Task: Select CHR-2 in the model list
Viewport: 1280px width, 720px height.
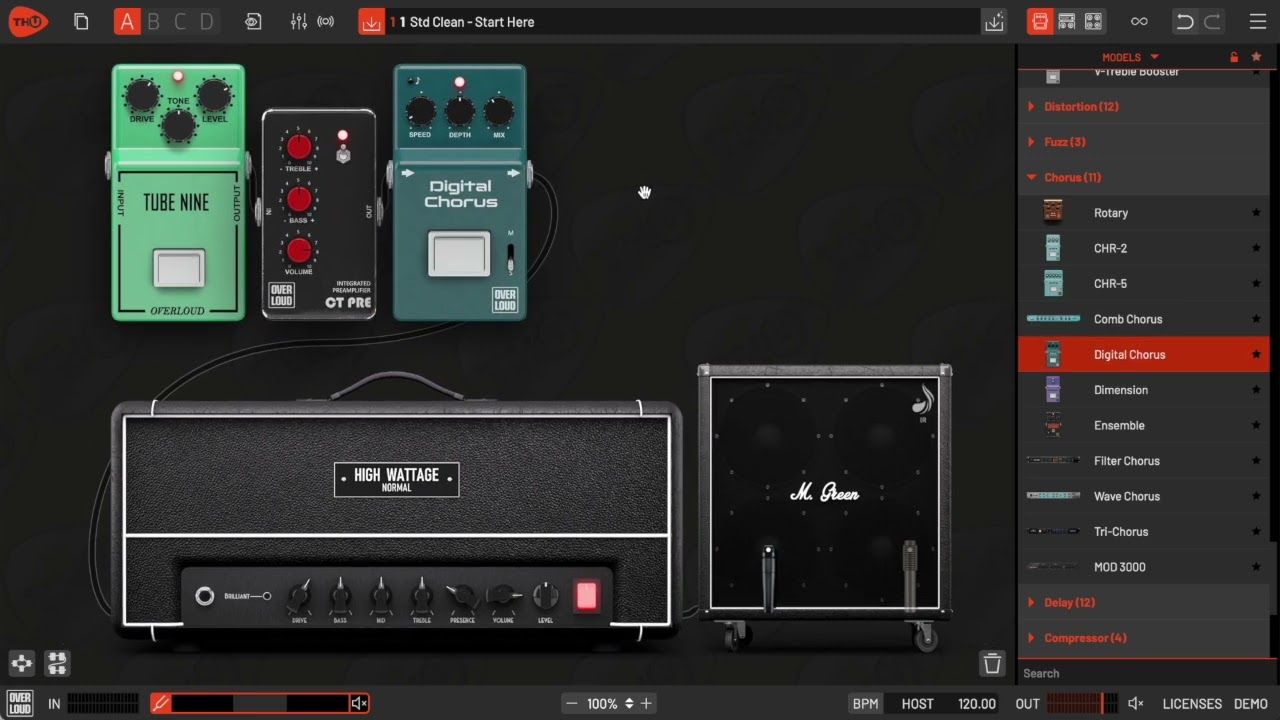Action: click(1144, 248)
